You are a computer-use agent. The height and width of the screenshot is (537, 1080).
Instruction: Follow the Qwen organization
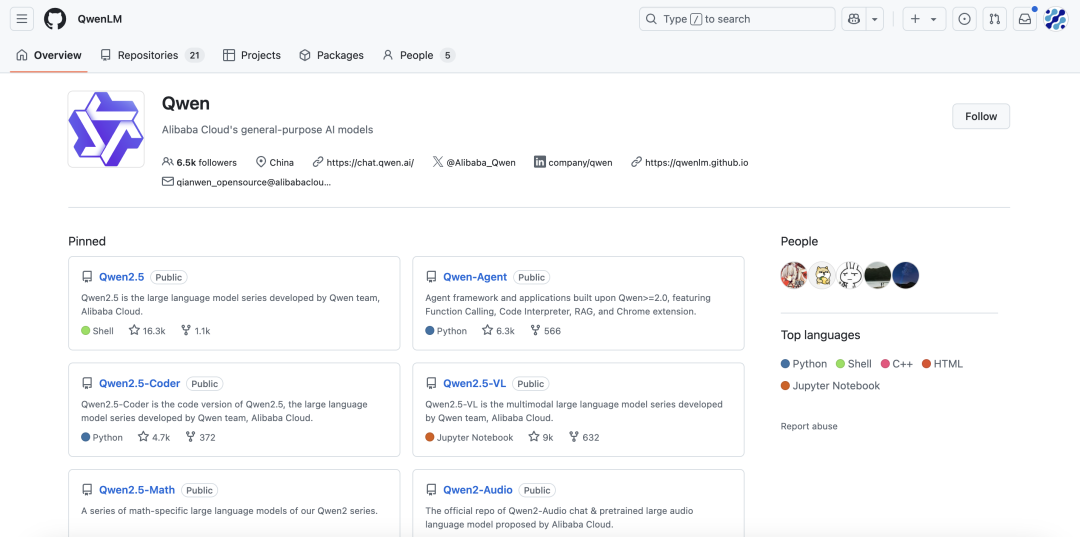(981, 116)
